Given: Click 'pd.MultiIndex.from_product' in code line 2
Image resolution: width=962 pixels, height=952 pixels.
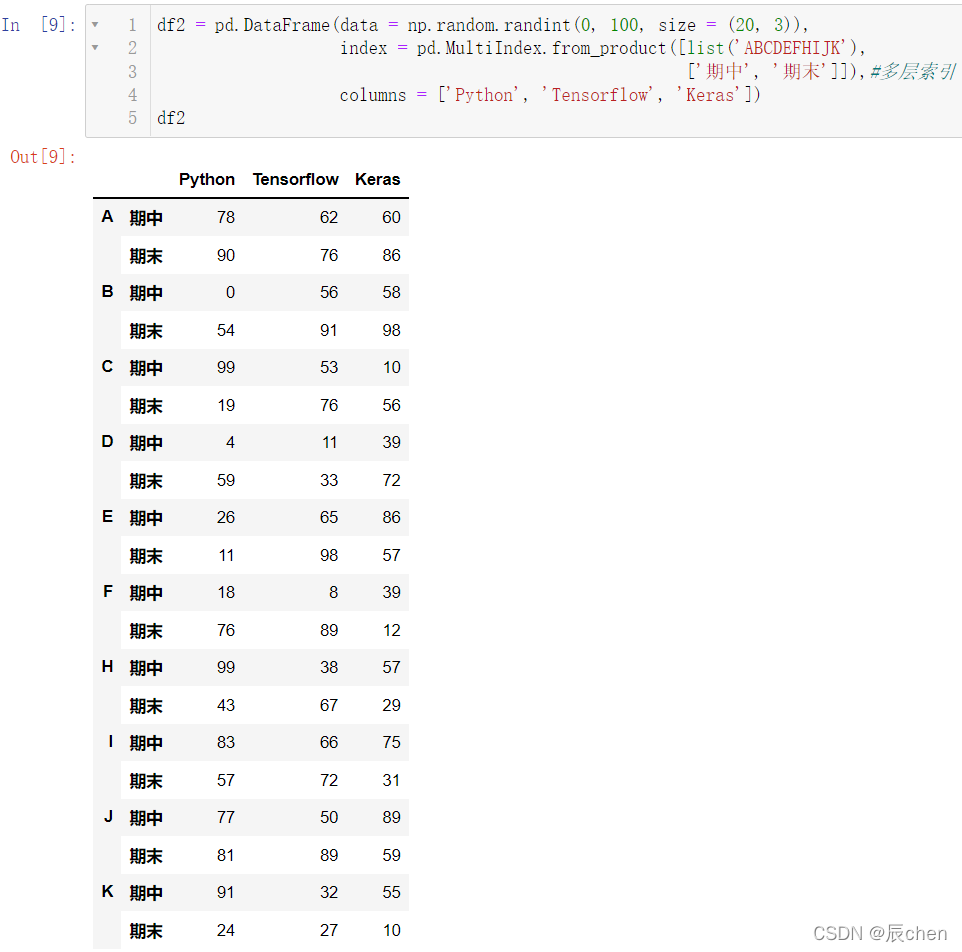Looking at the screenshot, I should coord(541,48).
